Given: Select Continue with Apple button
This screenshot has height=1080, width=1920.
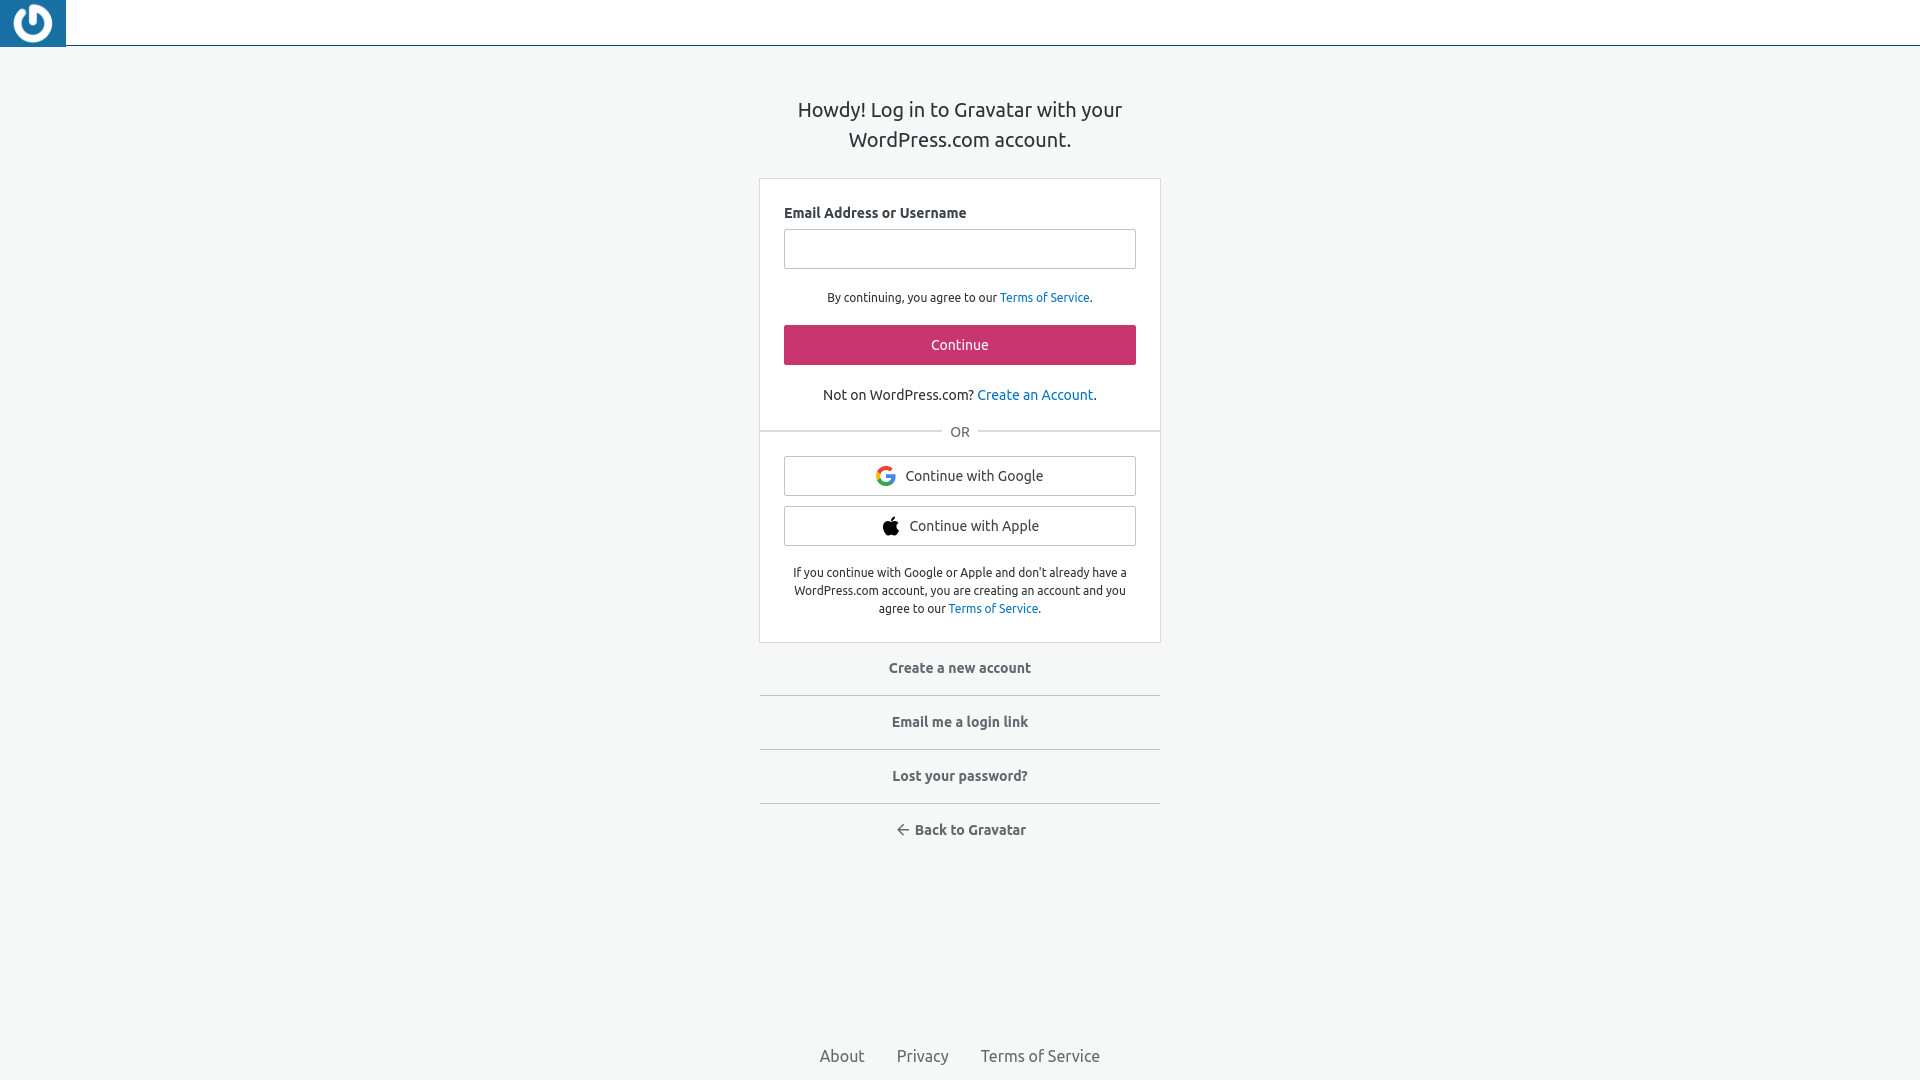Looking at the screenshot, I should [960, 526].
